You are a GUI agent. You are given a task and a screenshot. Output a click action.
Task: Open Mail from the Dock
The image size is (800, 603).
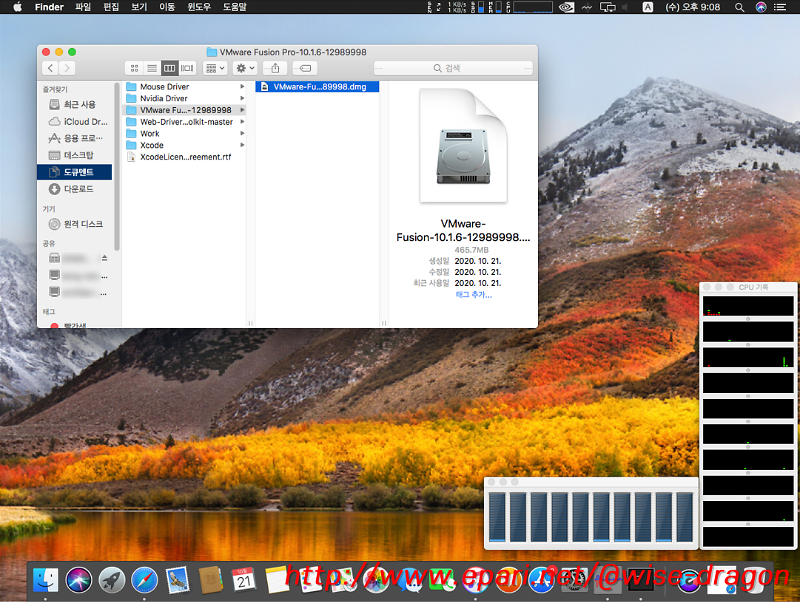tap(178, 581)
